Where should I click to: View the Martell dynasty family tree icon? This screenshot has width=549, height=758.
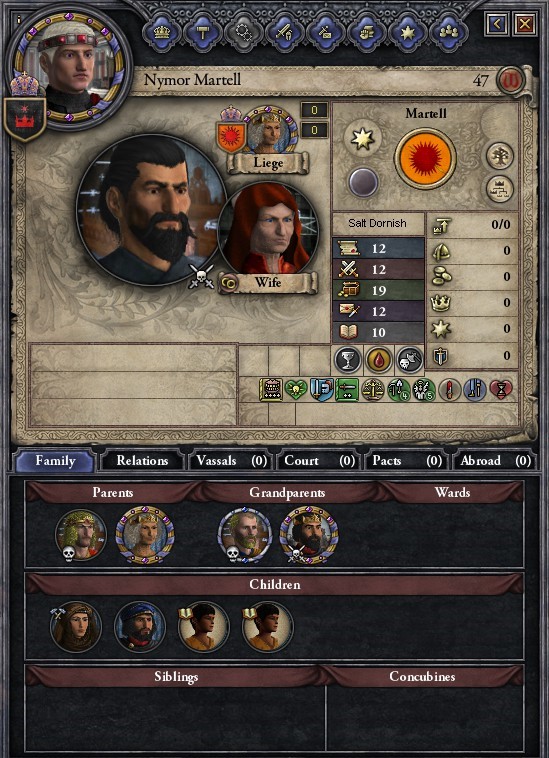pyautogui.click(x=499, y=155)
